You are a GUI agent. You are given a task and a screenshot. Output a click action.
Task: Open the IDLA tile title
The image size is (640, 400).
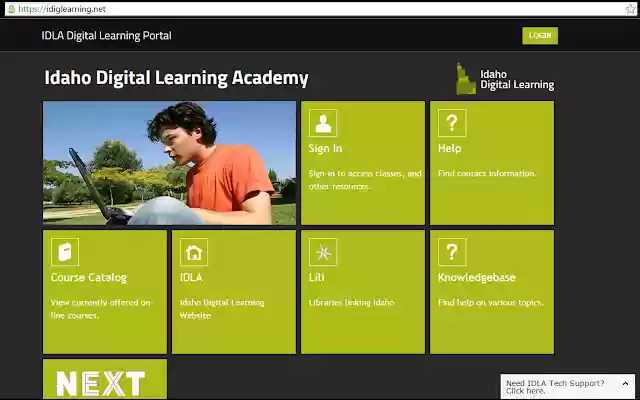191,278
